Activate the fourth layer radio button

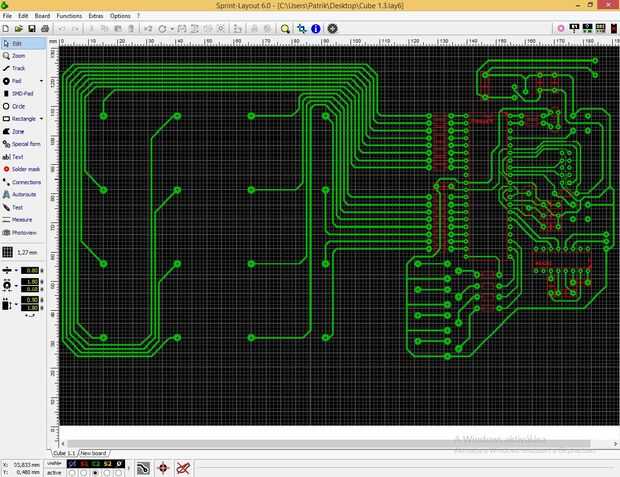[x=107, y=473]
